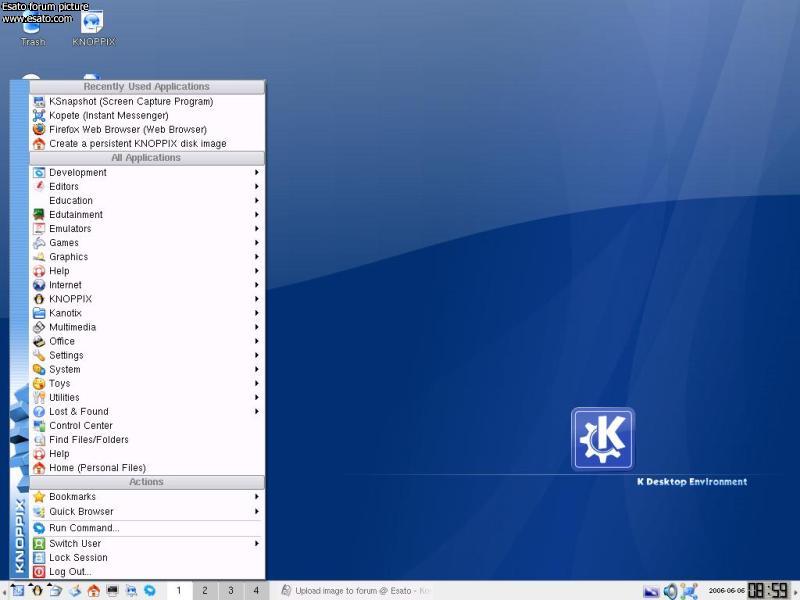
Task: Click the Help category with submenu arrow
Action: pos(147,271)
